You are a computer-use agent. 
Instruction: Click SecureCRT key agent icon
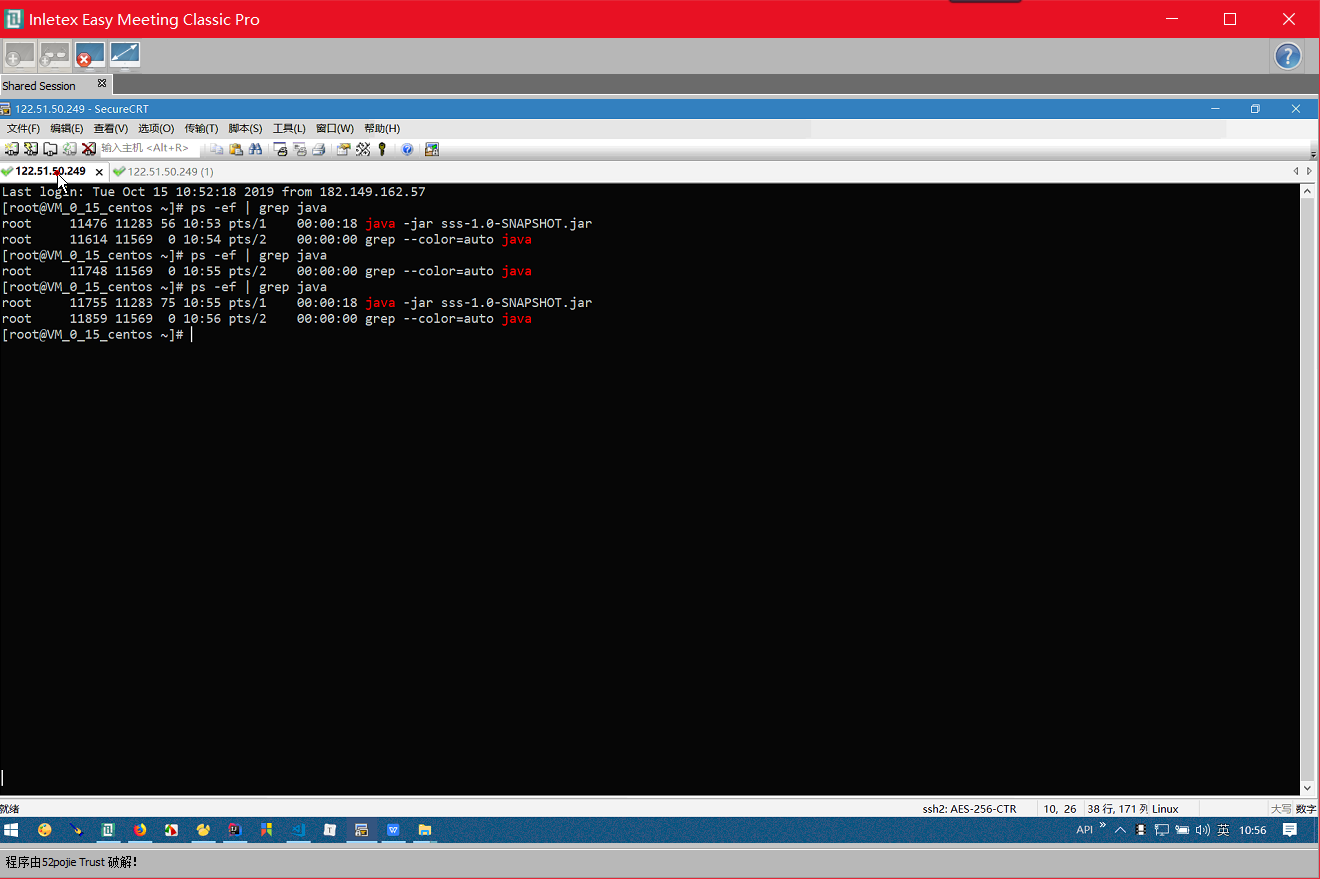pos(382,149)
